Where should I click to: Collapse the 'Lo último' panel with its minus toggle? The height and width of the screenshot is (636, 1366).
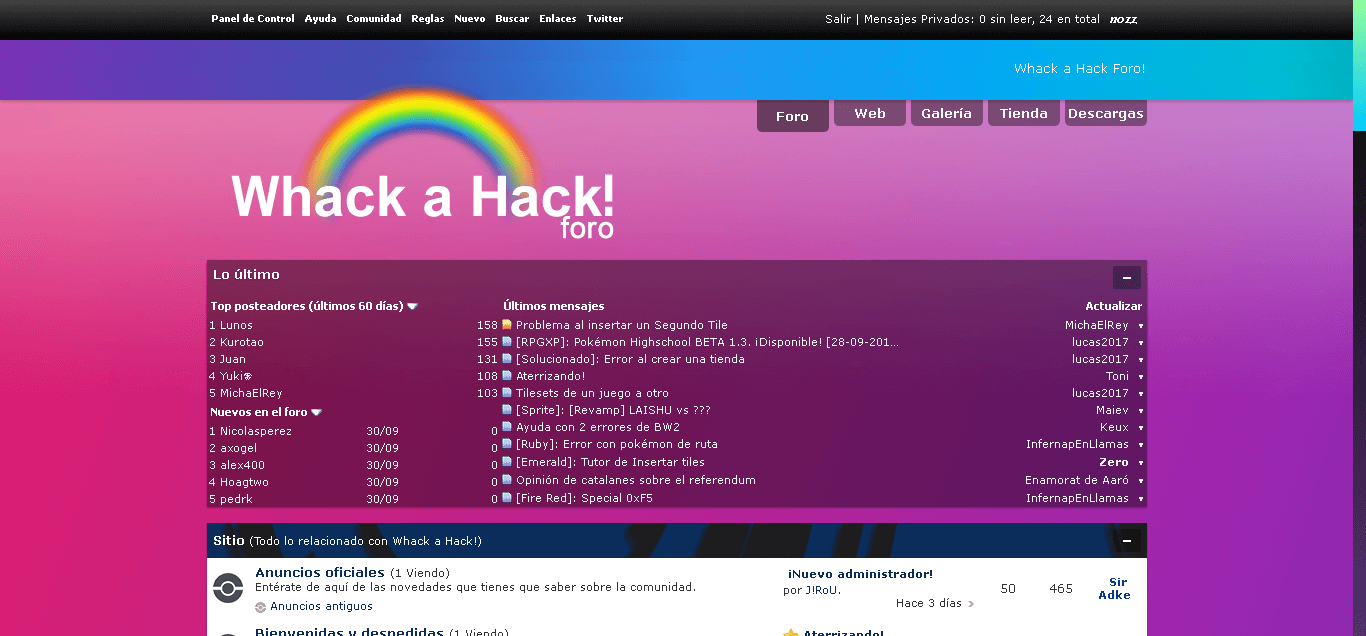pyautogui.click(x=1126, y=277)
